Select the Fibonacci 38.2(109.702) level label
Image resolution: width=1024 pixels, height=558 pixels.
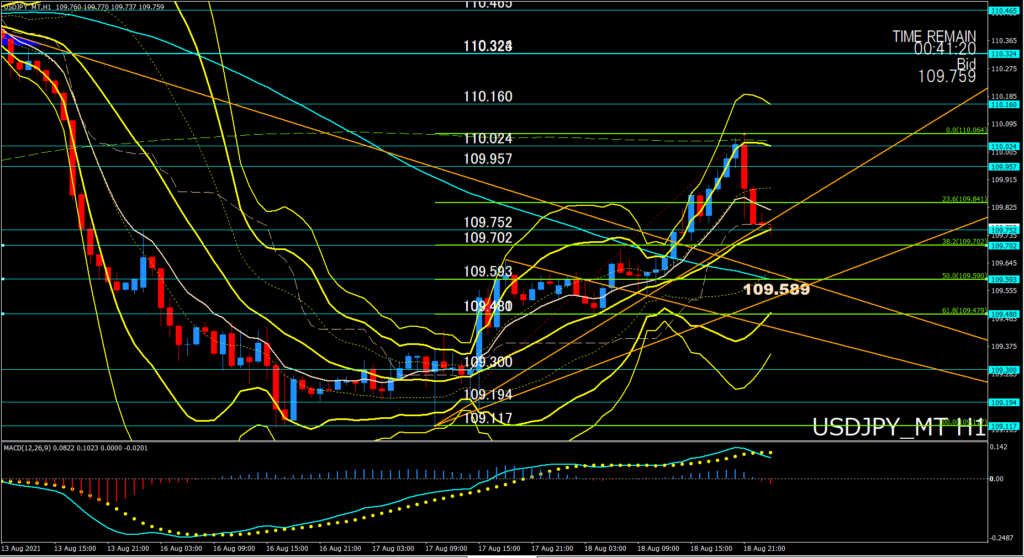[964, 242]
